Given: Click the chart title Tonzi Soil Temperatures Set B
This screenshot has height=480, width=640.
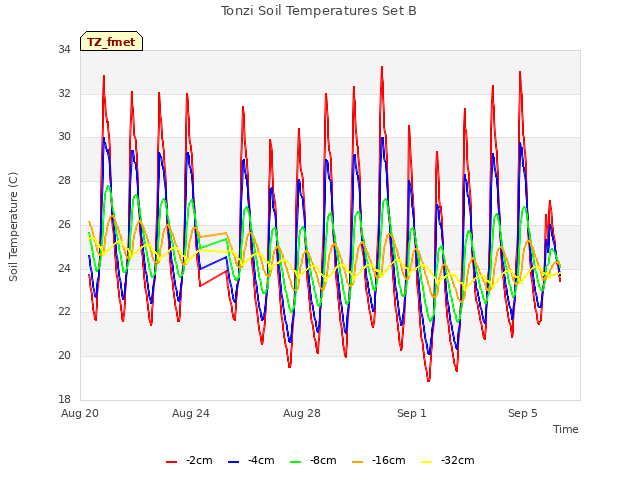Looking at the screenshot, I should pos(319,11).
